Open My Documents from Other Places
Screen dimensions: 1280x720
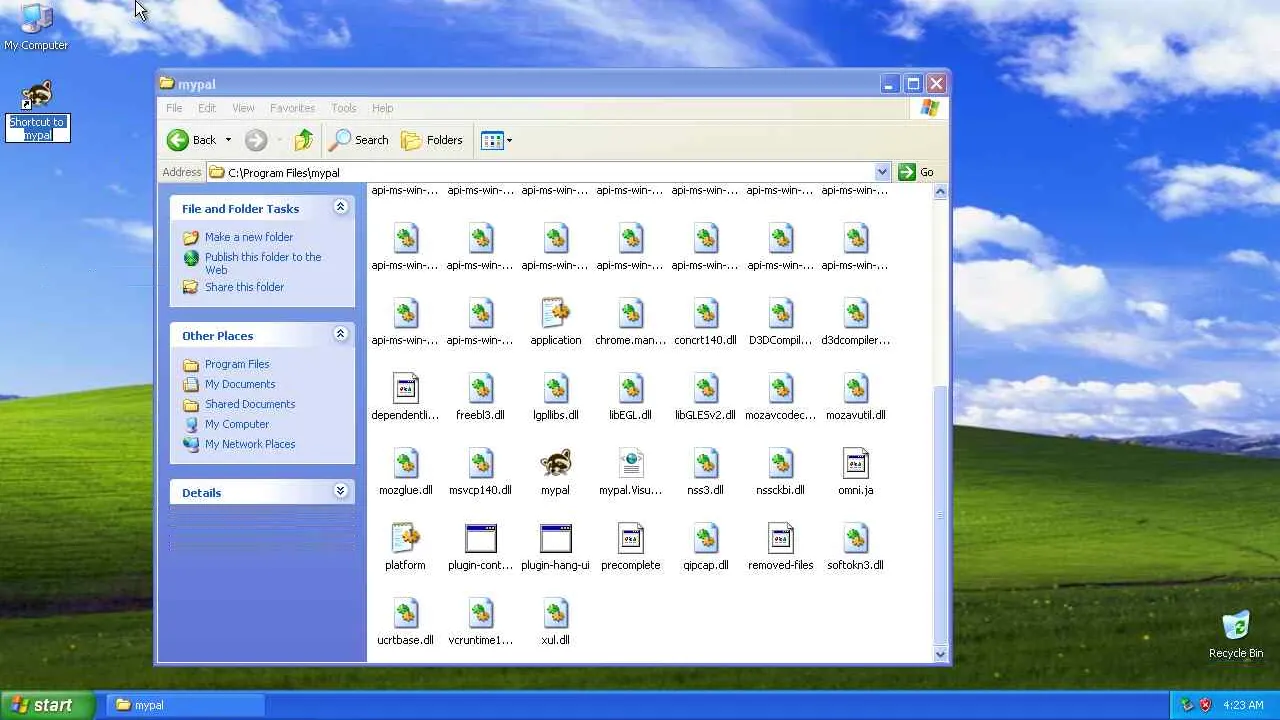click(240, 384)
